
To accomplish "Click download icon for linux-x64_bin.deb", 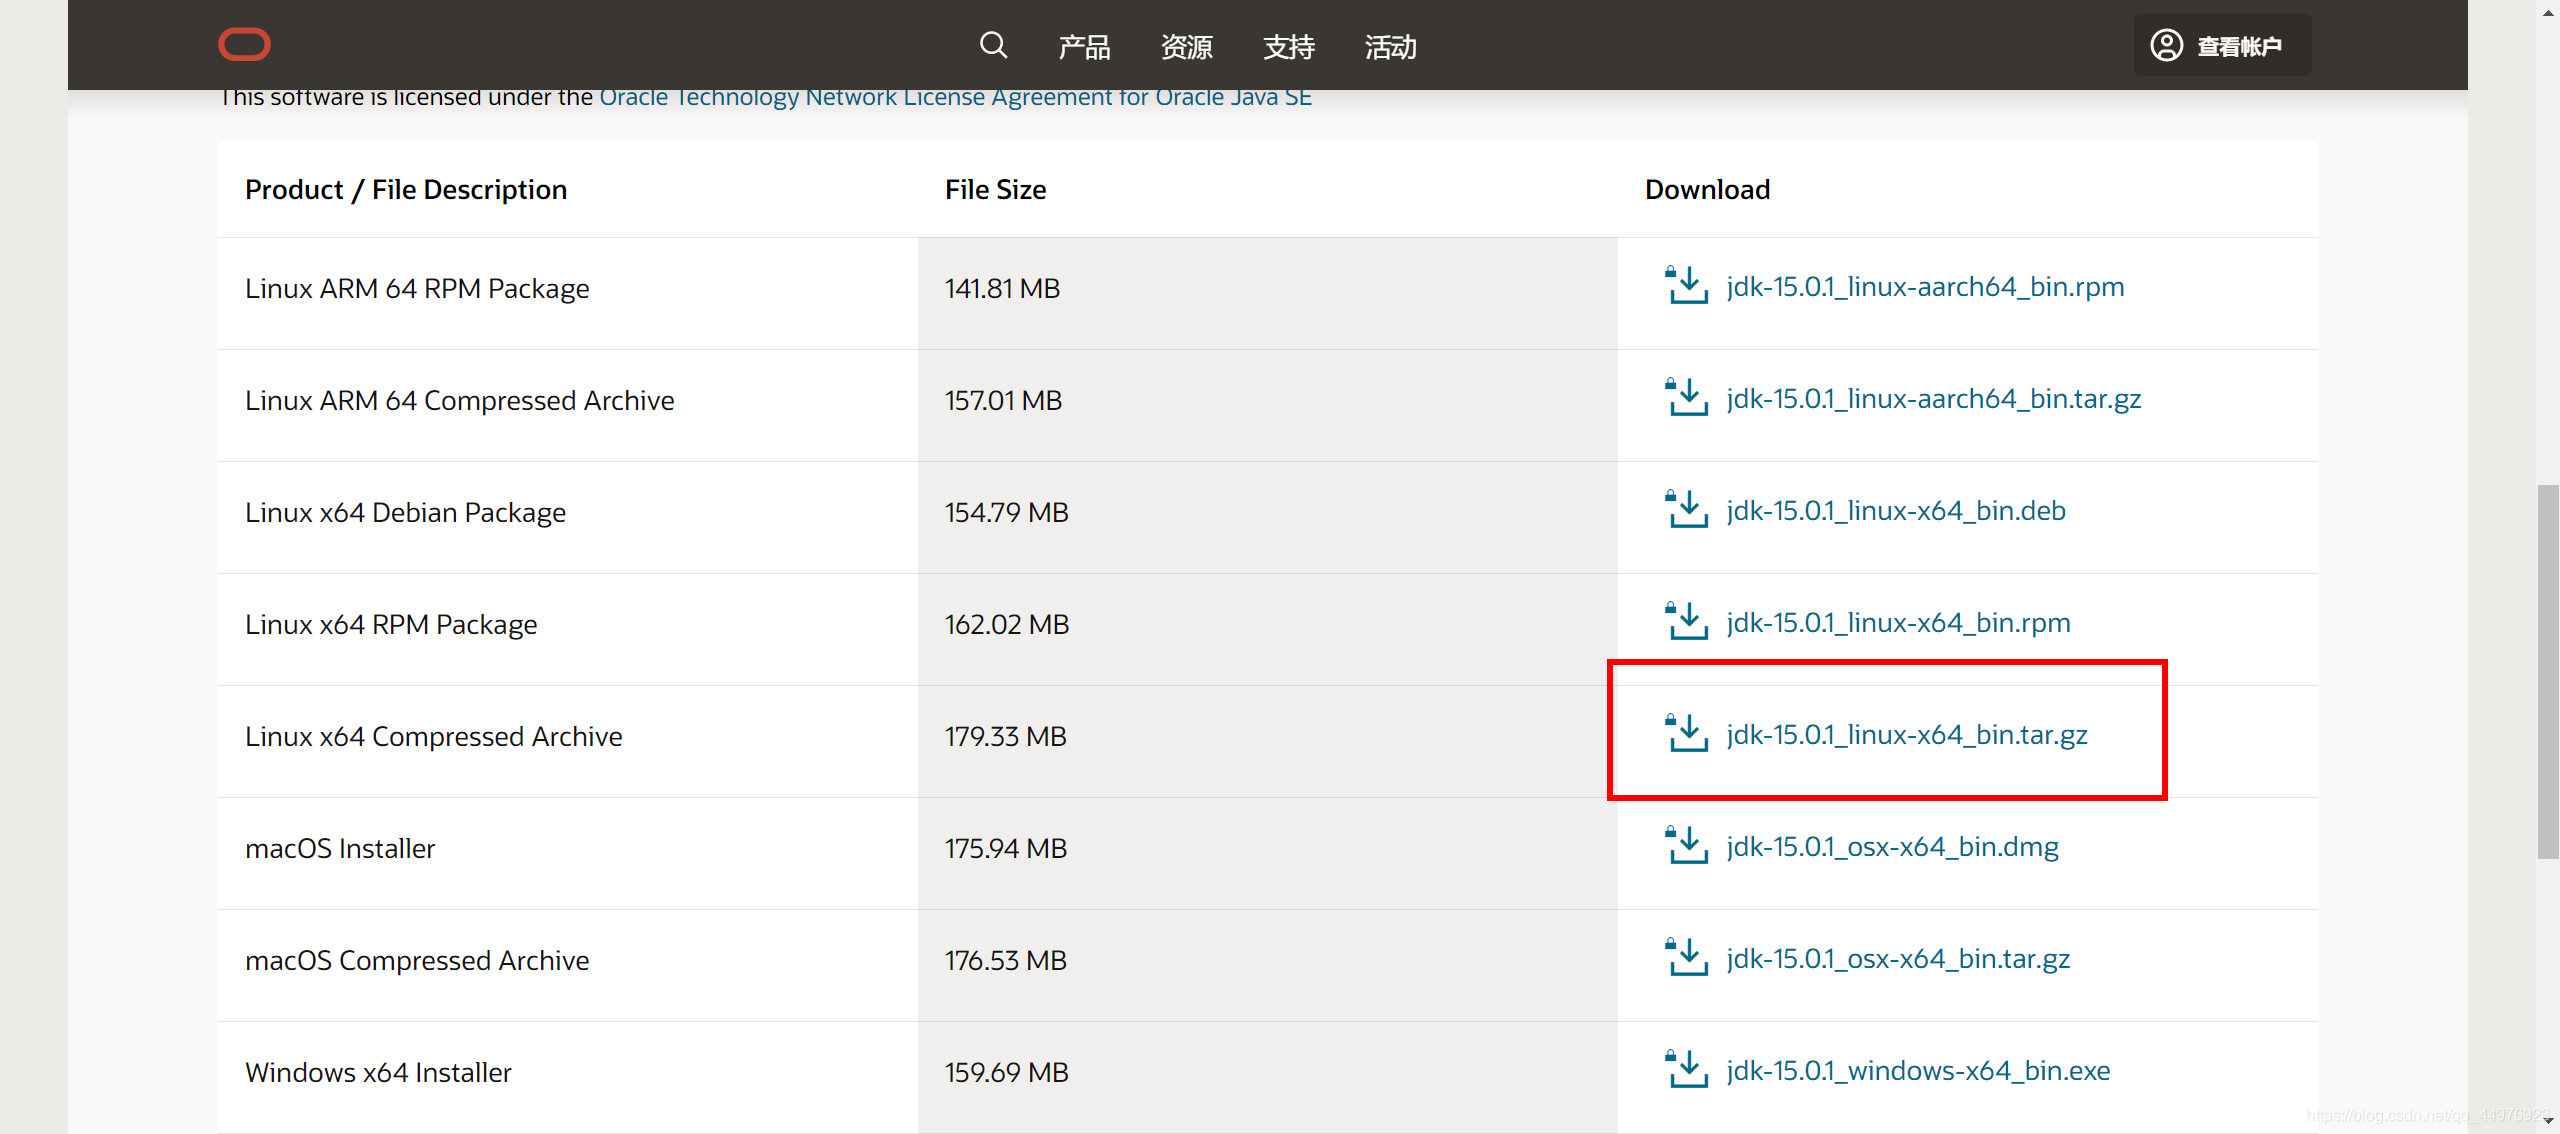I will [x=1686, y=510].
